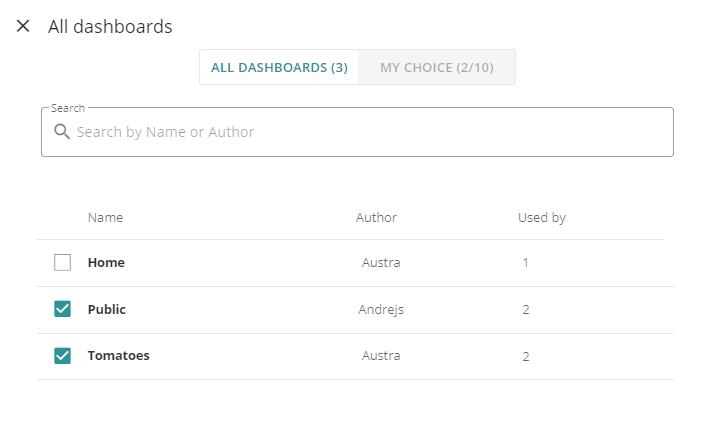Screen dimensions: 715x444
Task: Uncheck the Public dashboard checkbox
Action: (62, 309)
